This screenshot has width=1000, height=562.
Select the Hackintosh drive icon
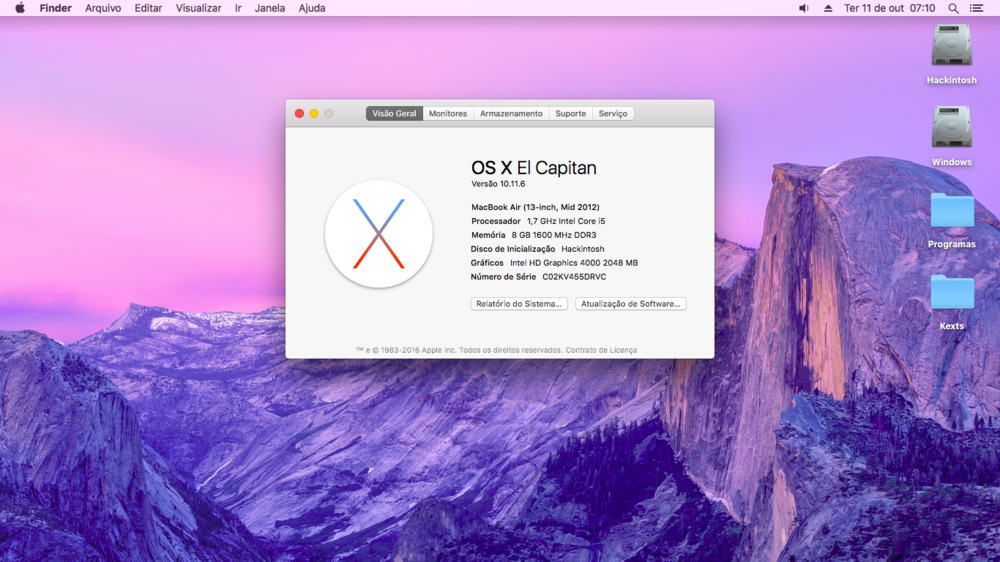(951, 46)
